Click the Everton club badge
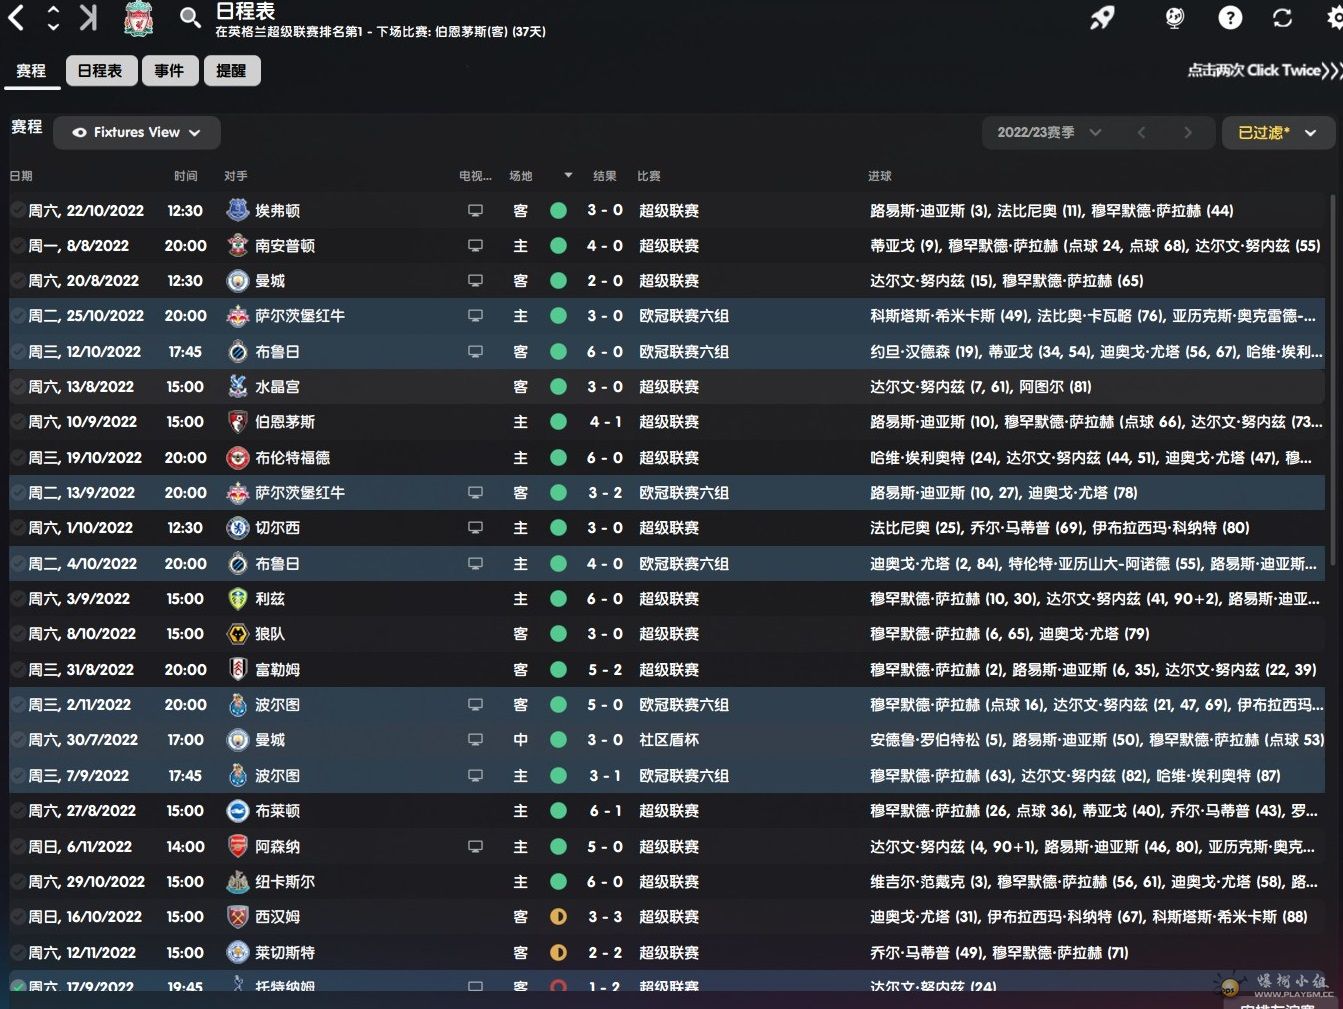1343x1009 pixels. point(238,210)
